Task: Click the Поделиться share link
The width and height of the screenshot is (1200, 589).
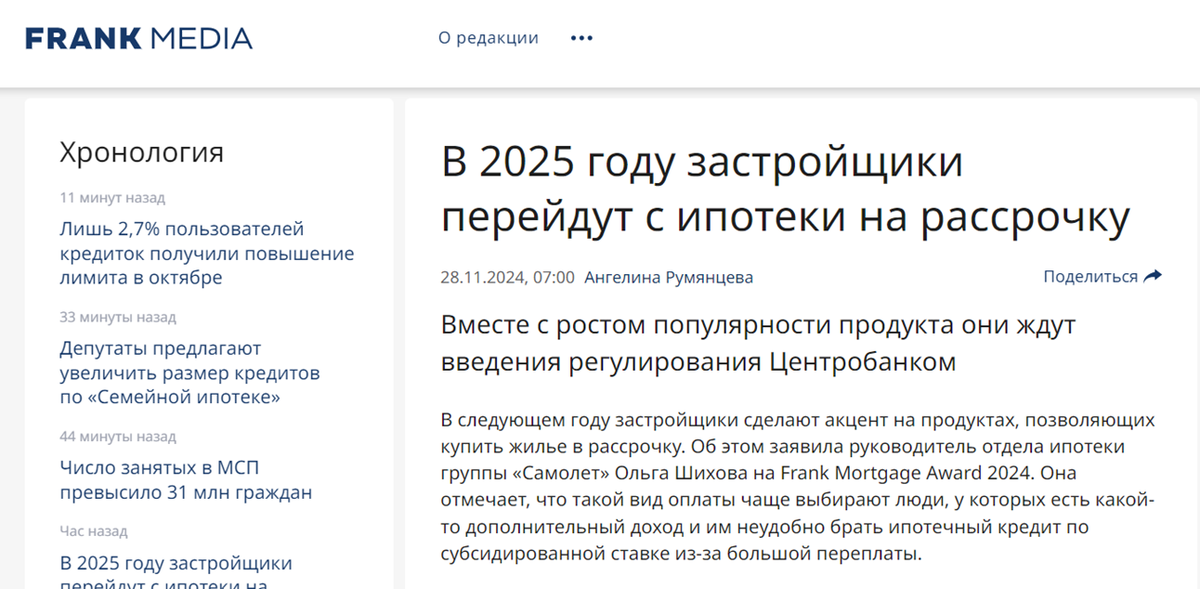Action: pyautogui.click(x=1090, y=277)
